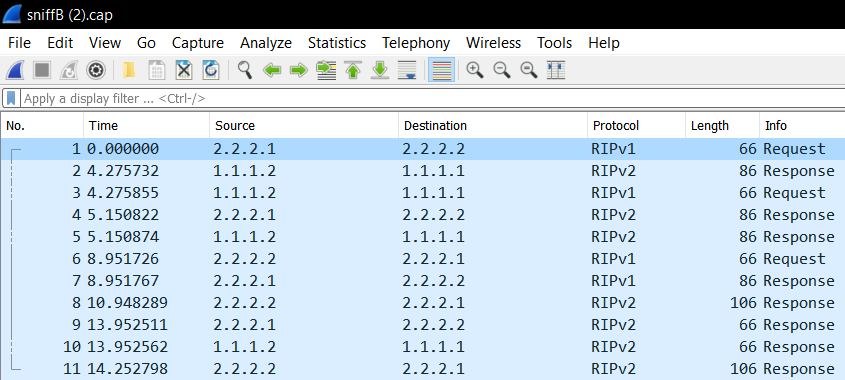Image resolution: width=845 pixels, height=380 pixels.
Task: Reload this capture file icon
Action: 211,70
